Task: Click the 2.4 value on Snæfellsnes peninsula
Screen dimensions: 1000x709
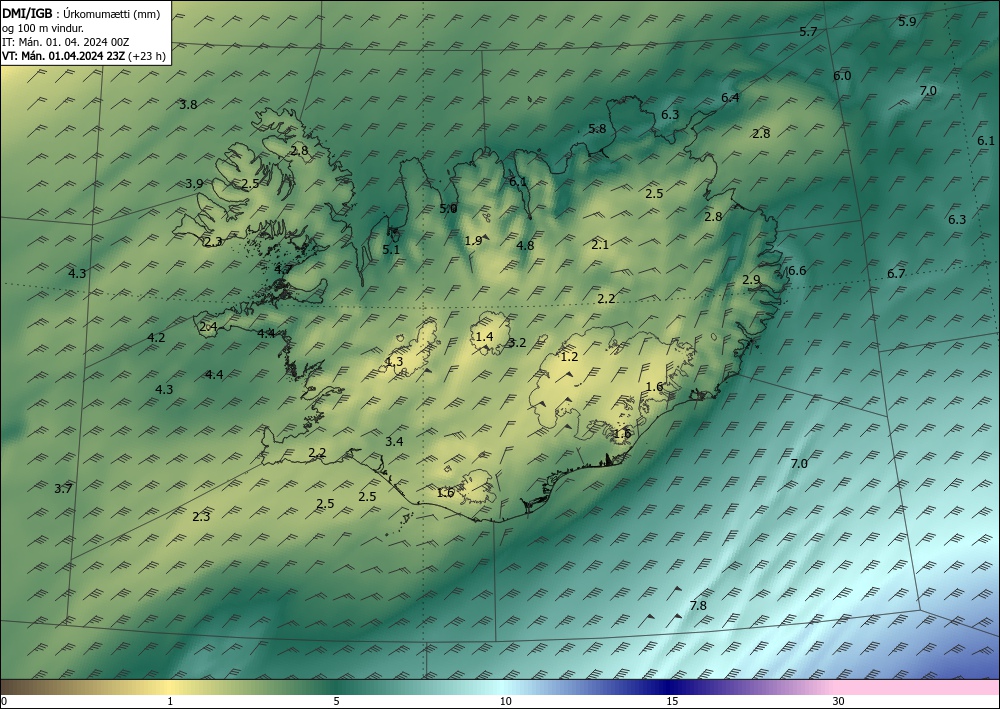Action: [x=209, y=327]
